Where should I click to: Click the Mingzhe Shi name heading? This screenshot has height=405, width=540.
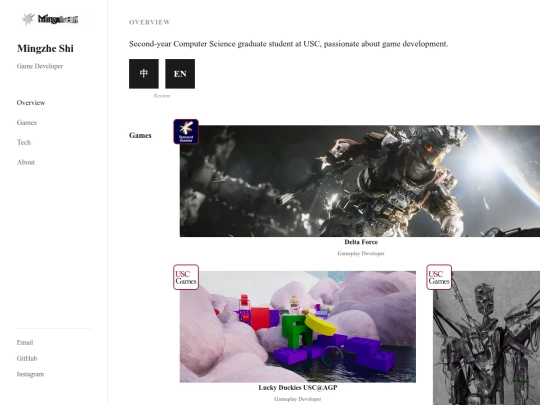pyautogui.click(x=45, y=49)
